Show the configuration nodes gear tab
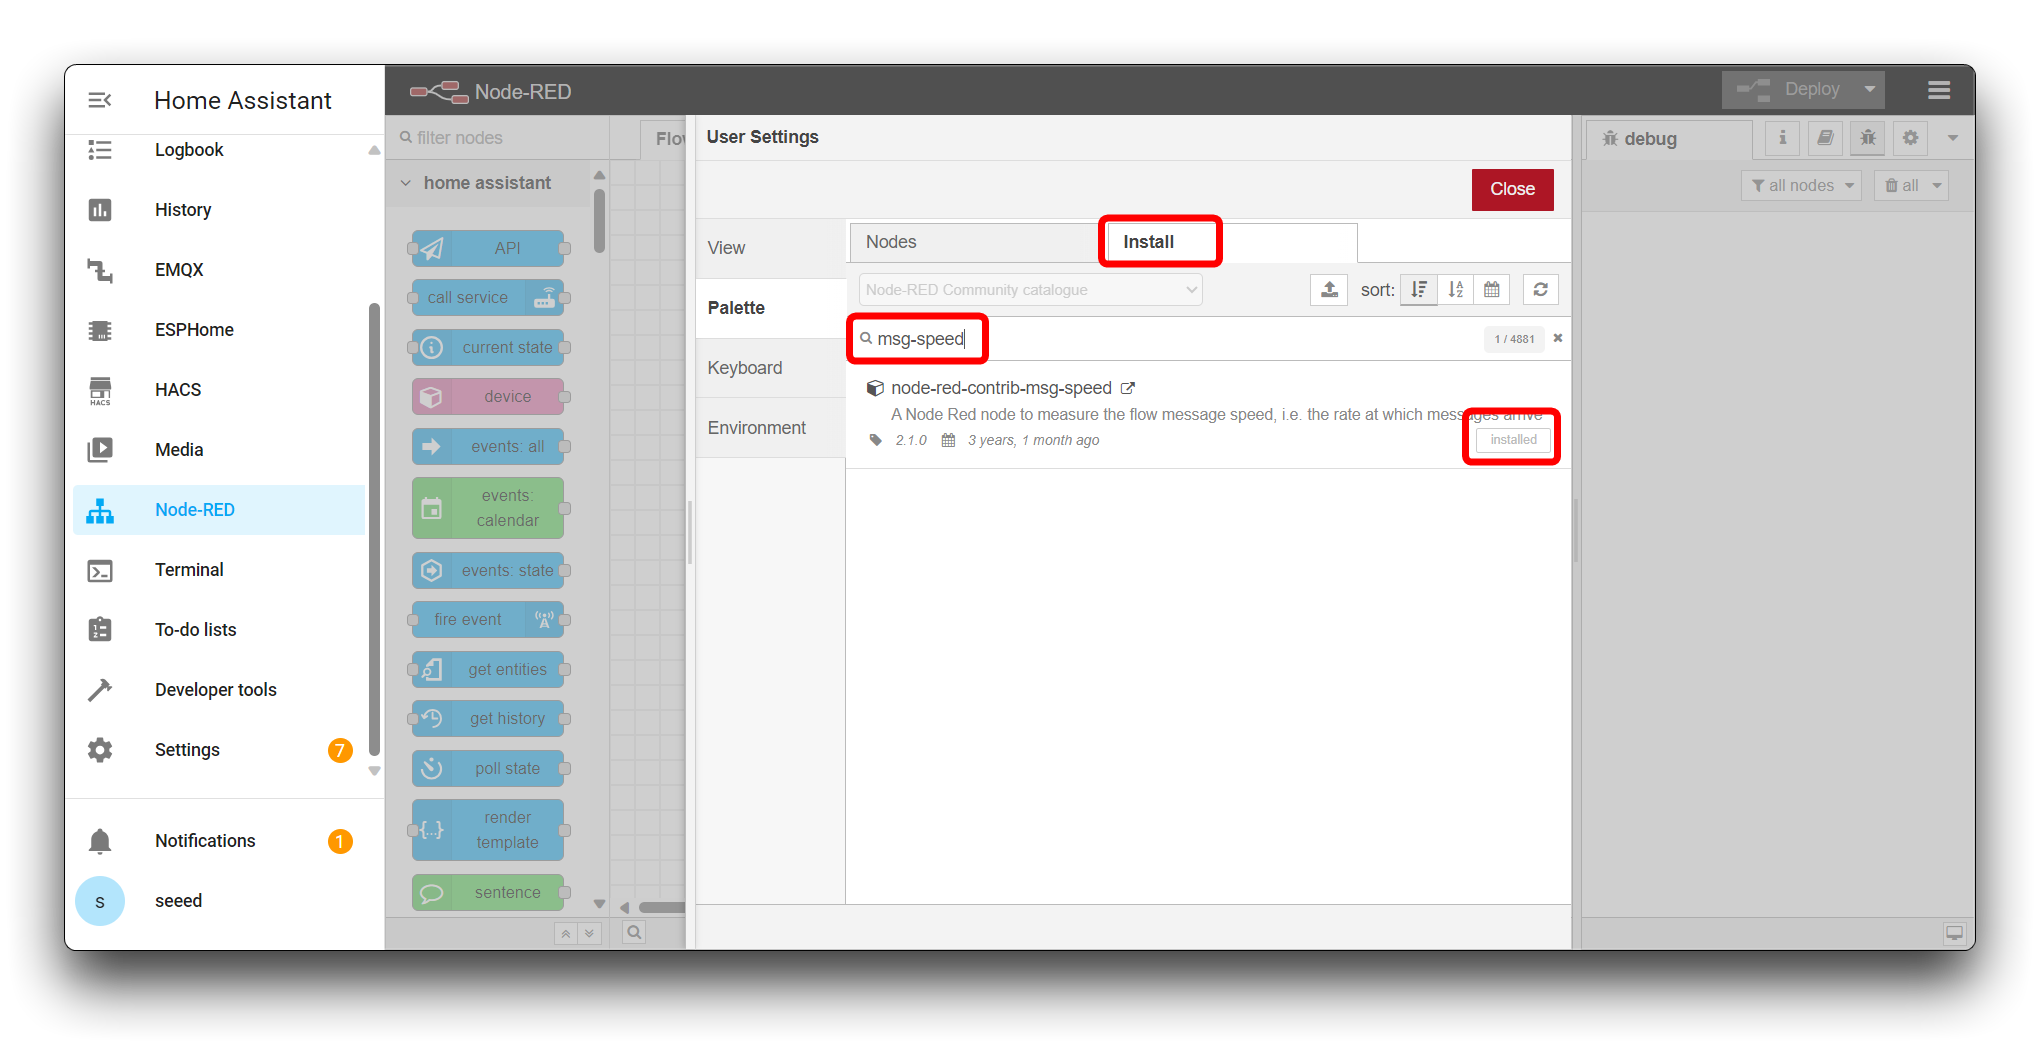This screenshot has height=1047, width=2040. 1911,138
